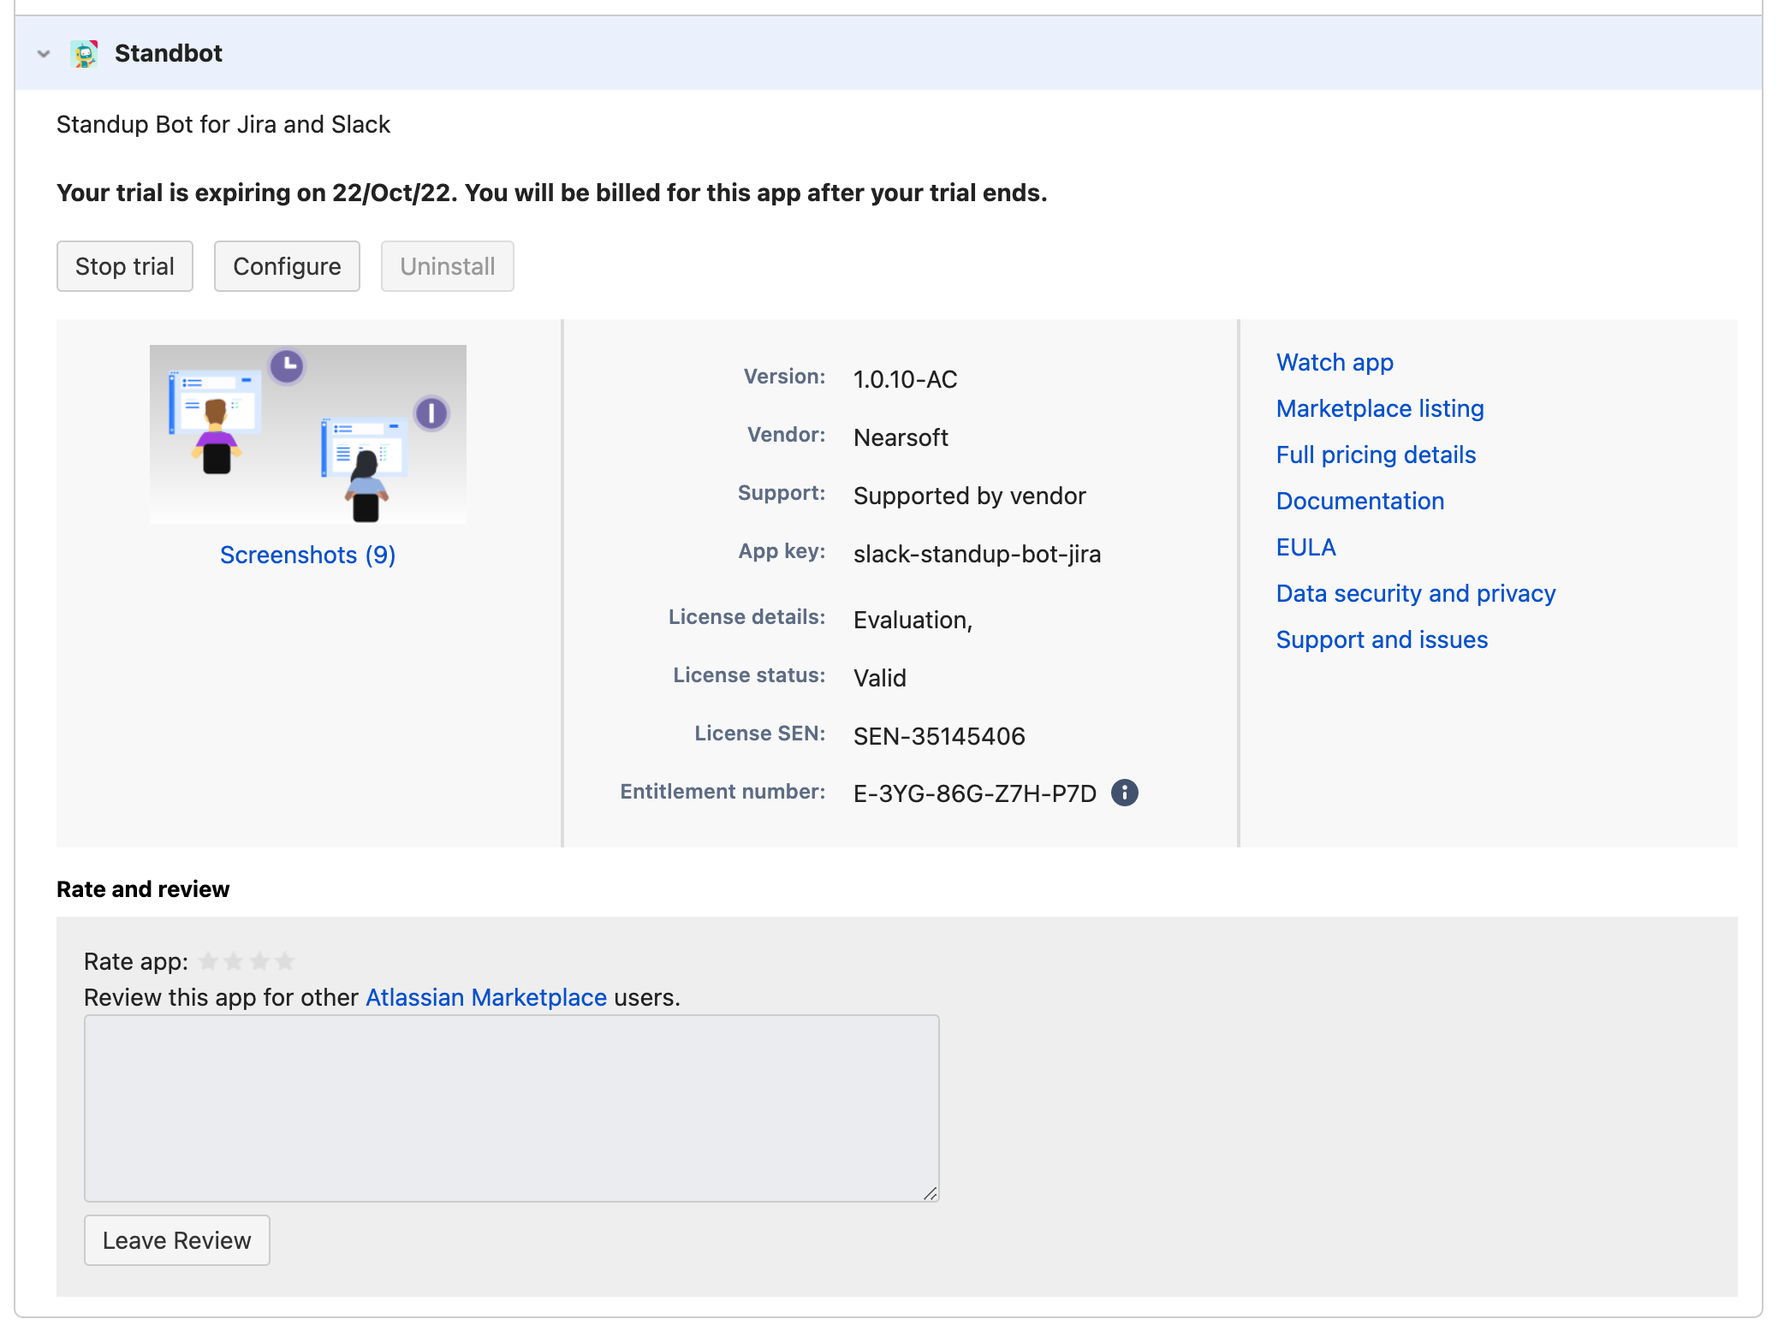
Task: Click the 'Rate and review' heading
Action: [x=143, y=889]
